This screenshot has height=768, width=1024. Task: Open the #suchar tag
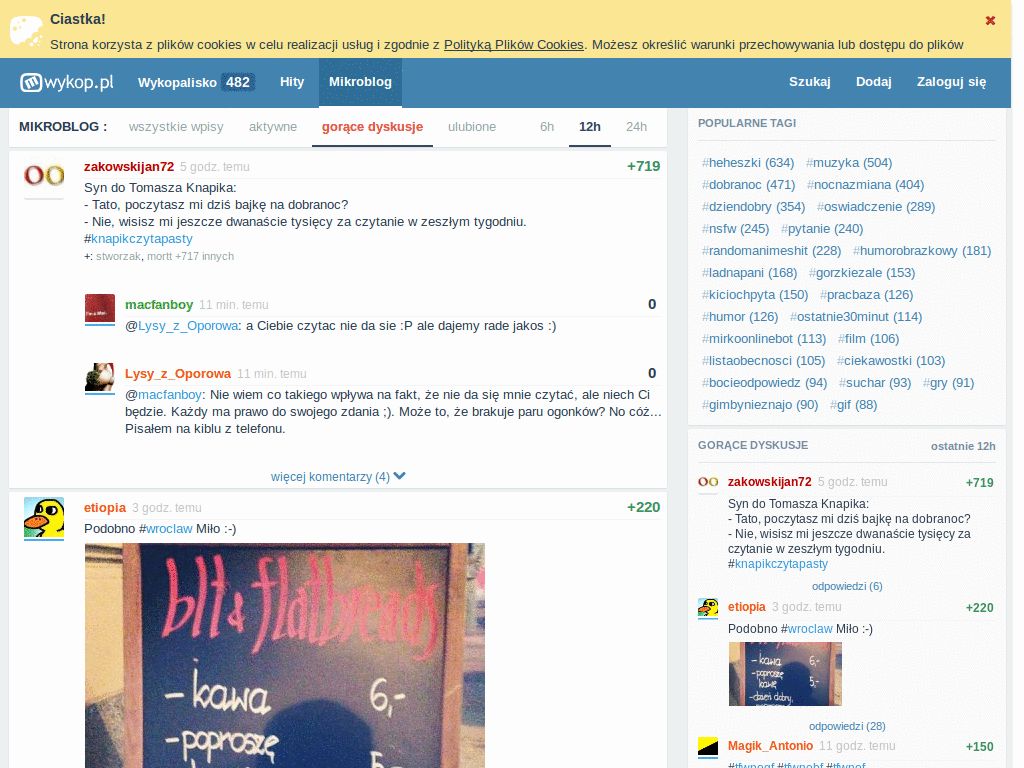875,383
